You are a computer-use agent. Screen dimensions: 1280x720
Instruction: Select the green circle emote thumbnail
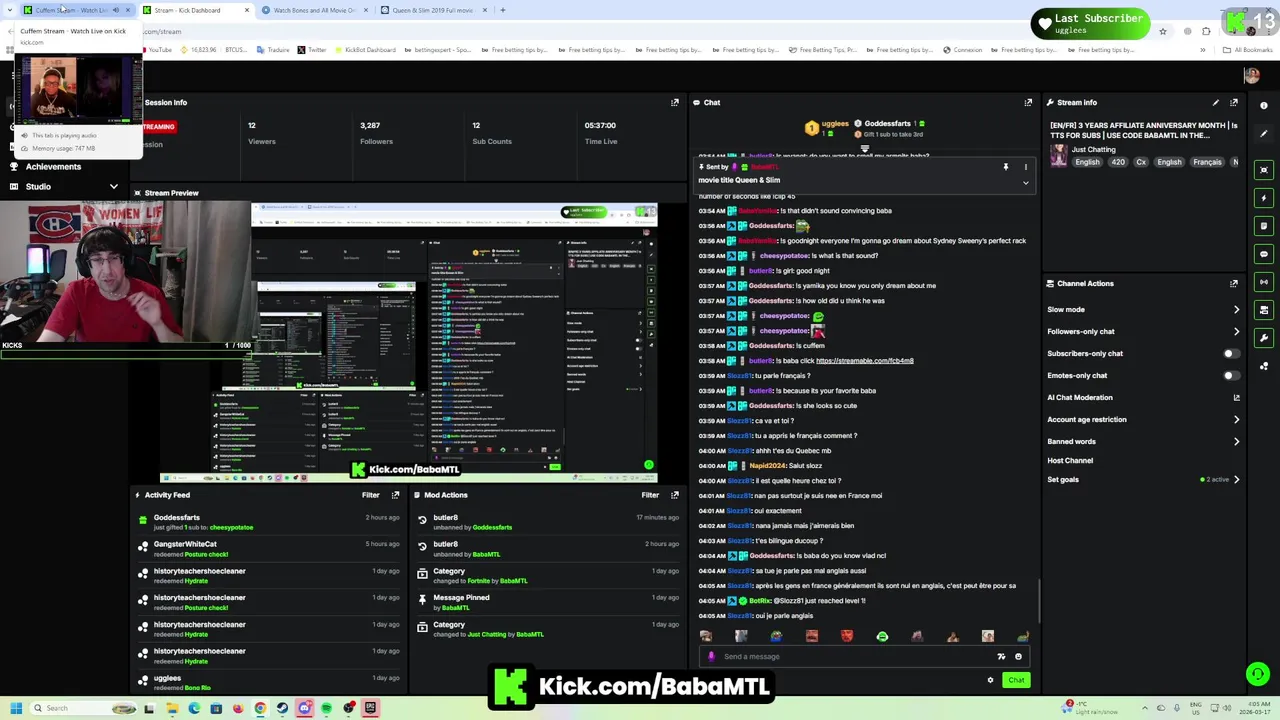882,636
